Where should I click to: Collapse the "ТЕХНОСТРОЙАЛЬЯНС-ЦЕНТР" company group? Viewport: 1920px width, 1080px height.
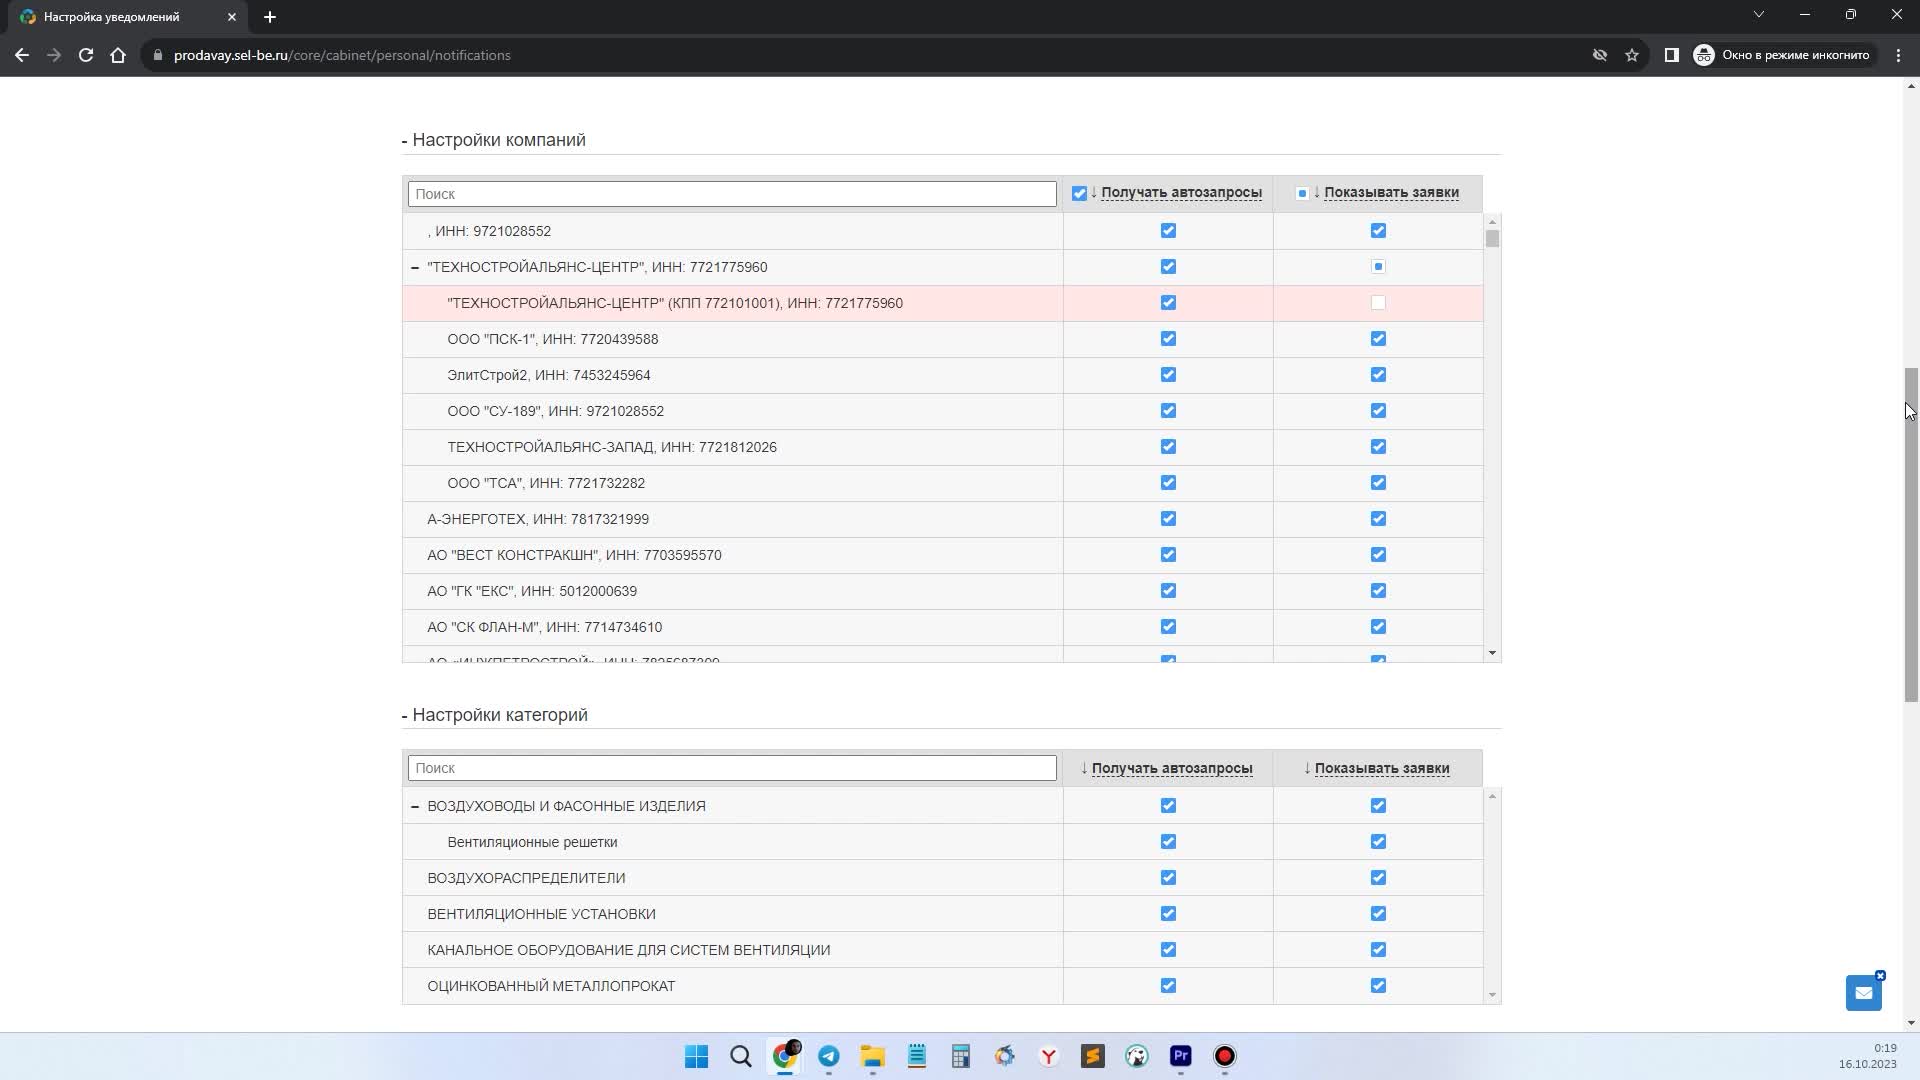pyautogui.click(x=415, y=267)
